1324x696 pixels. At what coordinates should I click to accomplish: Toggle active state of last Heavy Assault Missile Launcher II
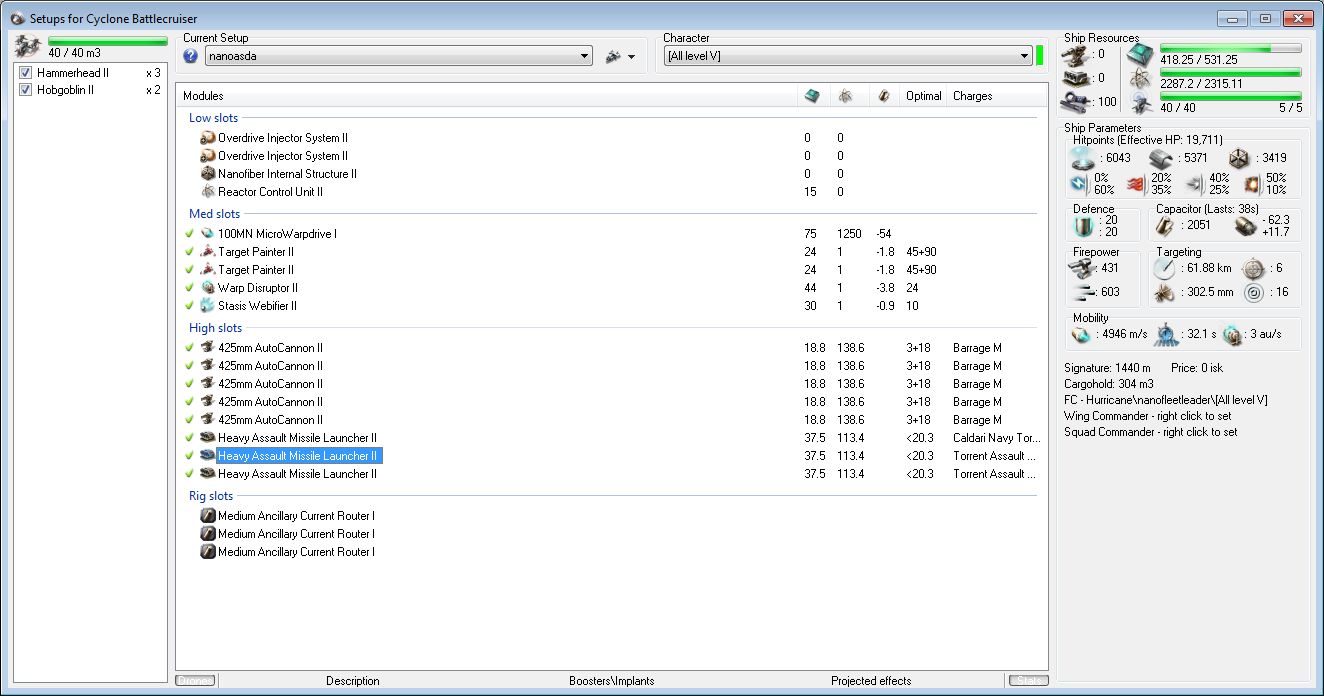coord(190,474)
